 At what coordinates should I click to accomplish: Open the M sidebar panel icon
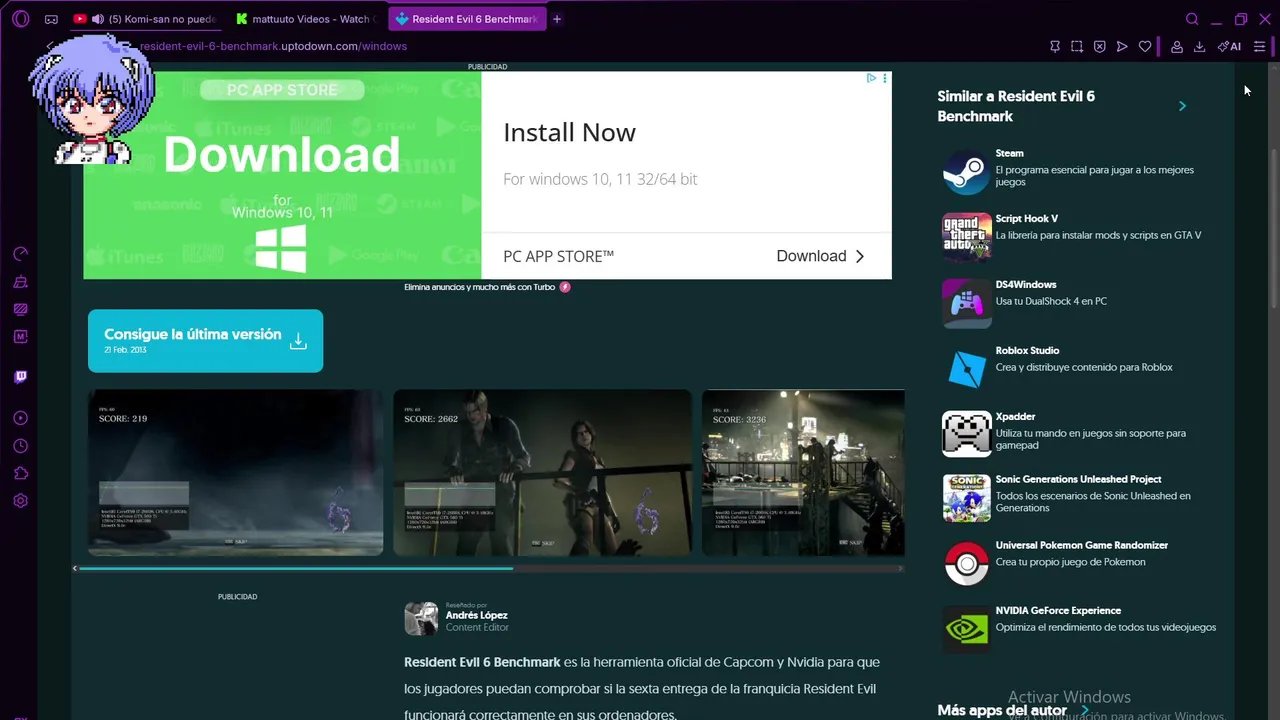point(20,337)
